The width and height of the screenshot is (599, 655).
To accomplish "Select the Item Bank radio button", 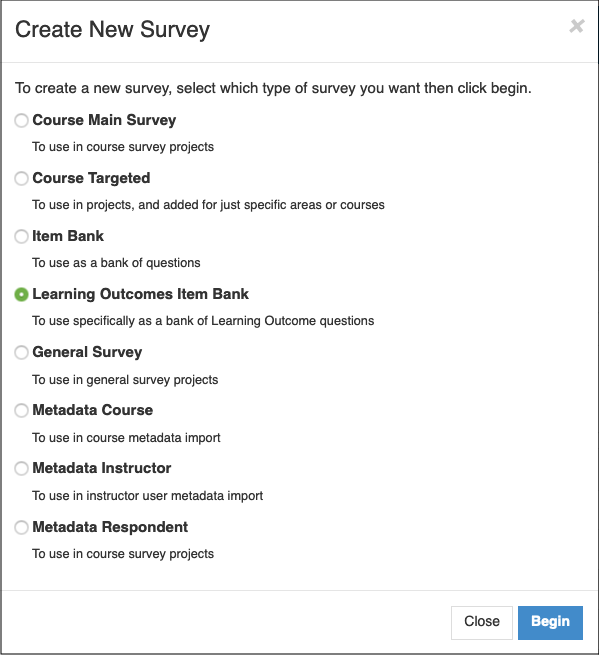I will (x=21, y=236).
